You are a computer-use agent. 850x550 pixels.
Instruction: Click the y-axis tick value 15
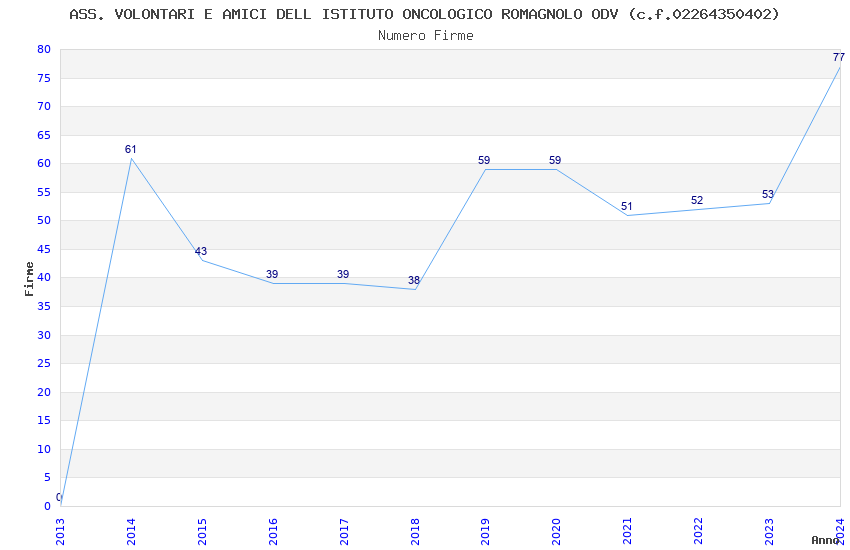[x=44, y=420]
